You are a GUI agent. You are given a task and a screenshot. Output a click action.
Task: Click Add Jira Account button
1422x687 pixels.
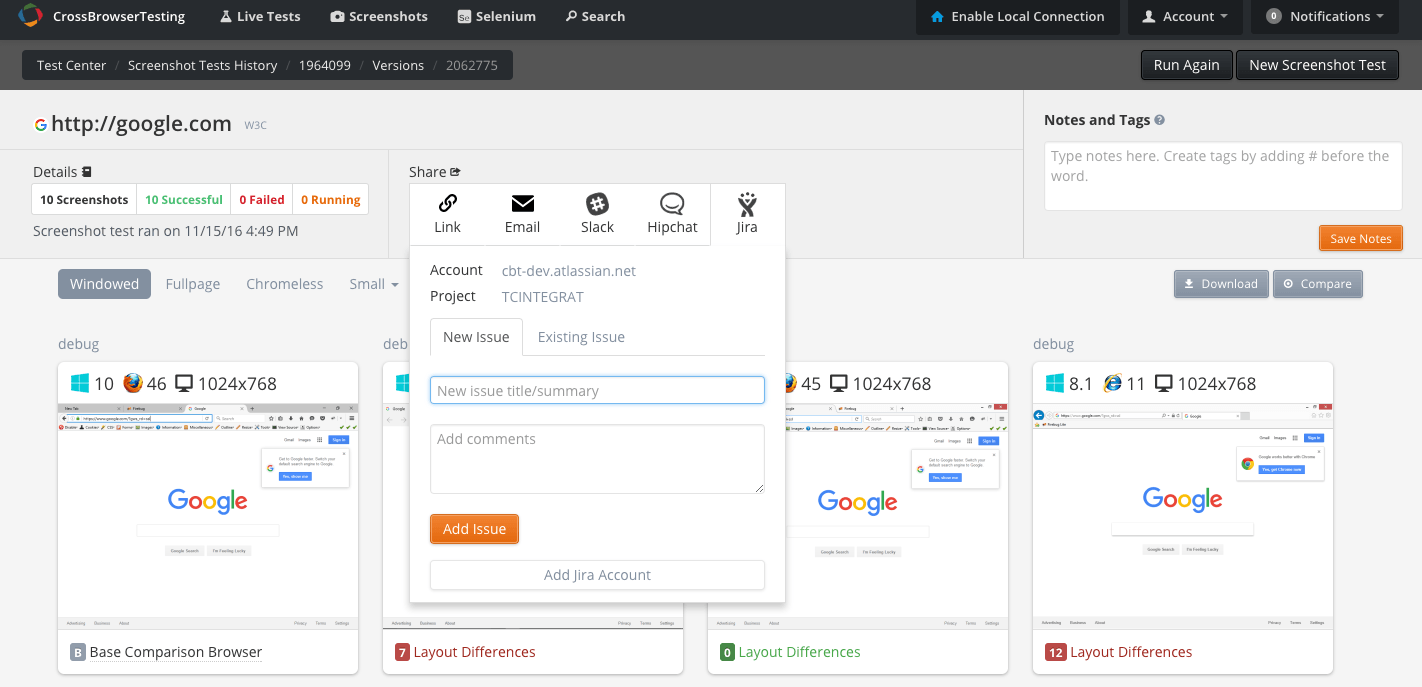point(597,575)
